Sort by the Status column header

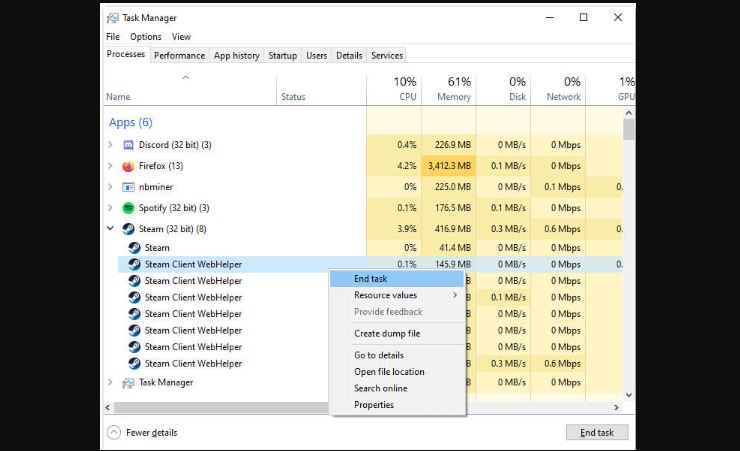(321, 89)
